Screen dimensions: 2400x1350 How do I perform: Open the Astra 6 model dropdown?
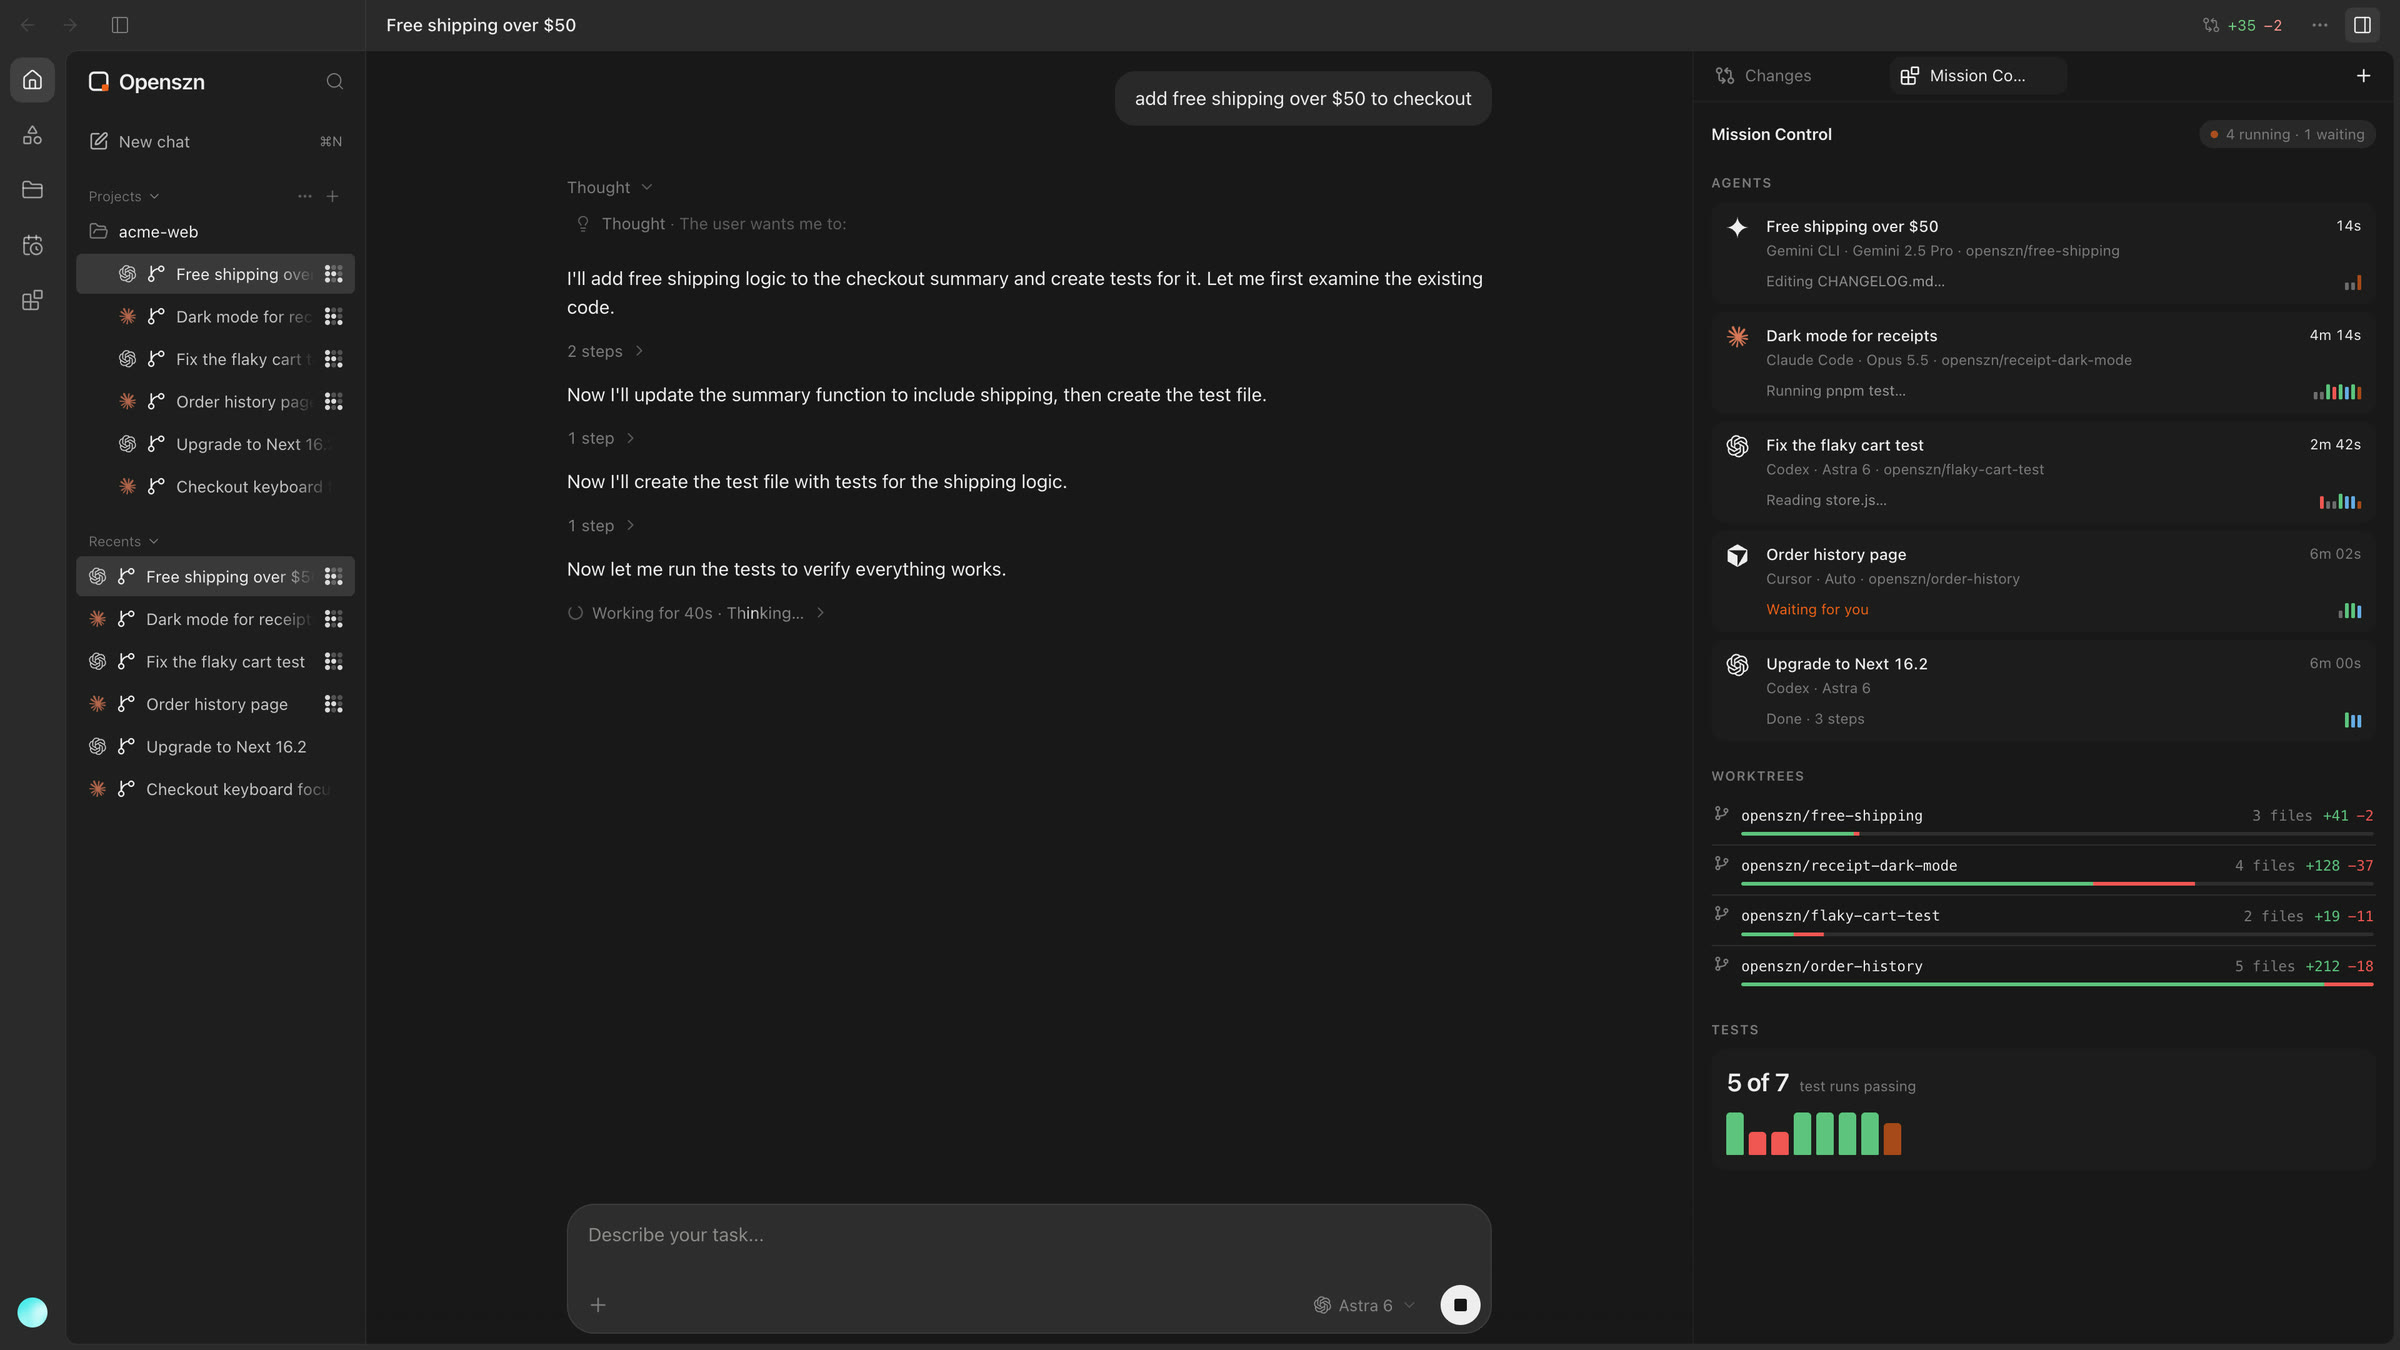[1365, 1306]
